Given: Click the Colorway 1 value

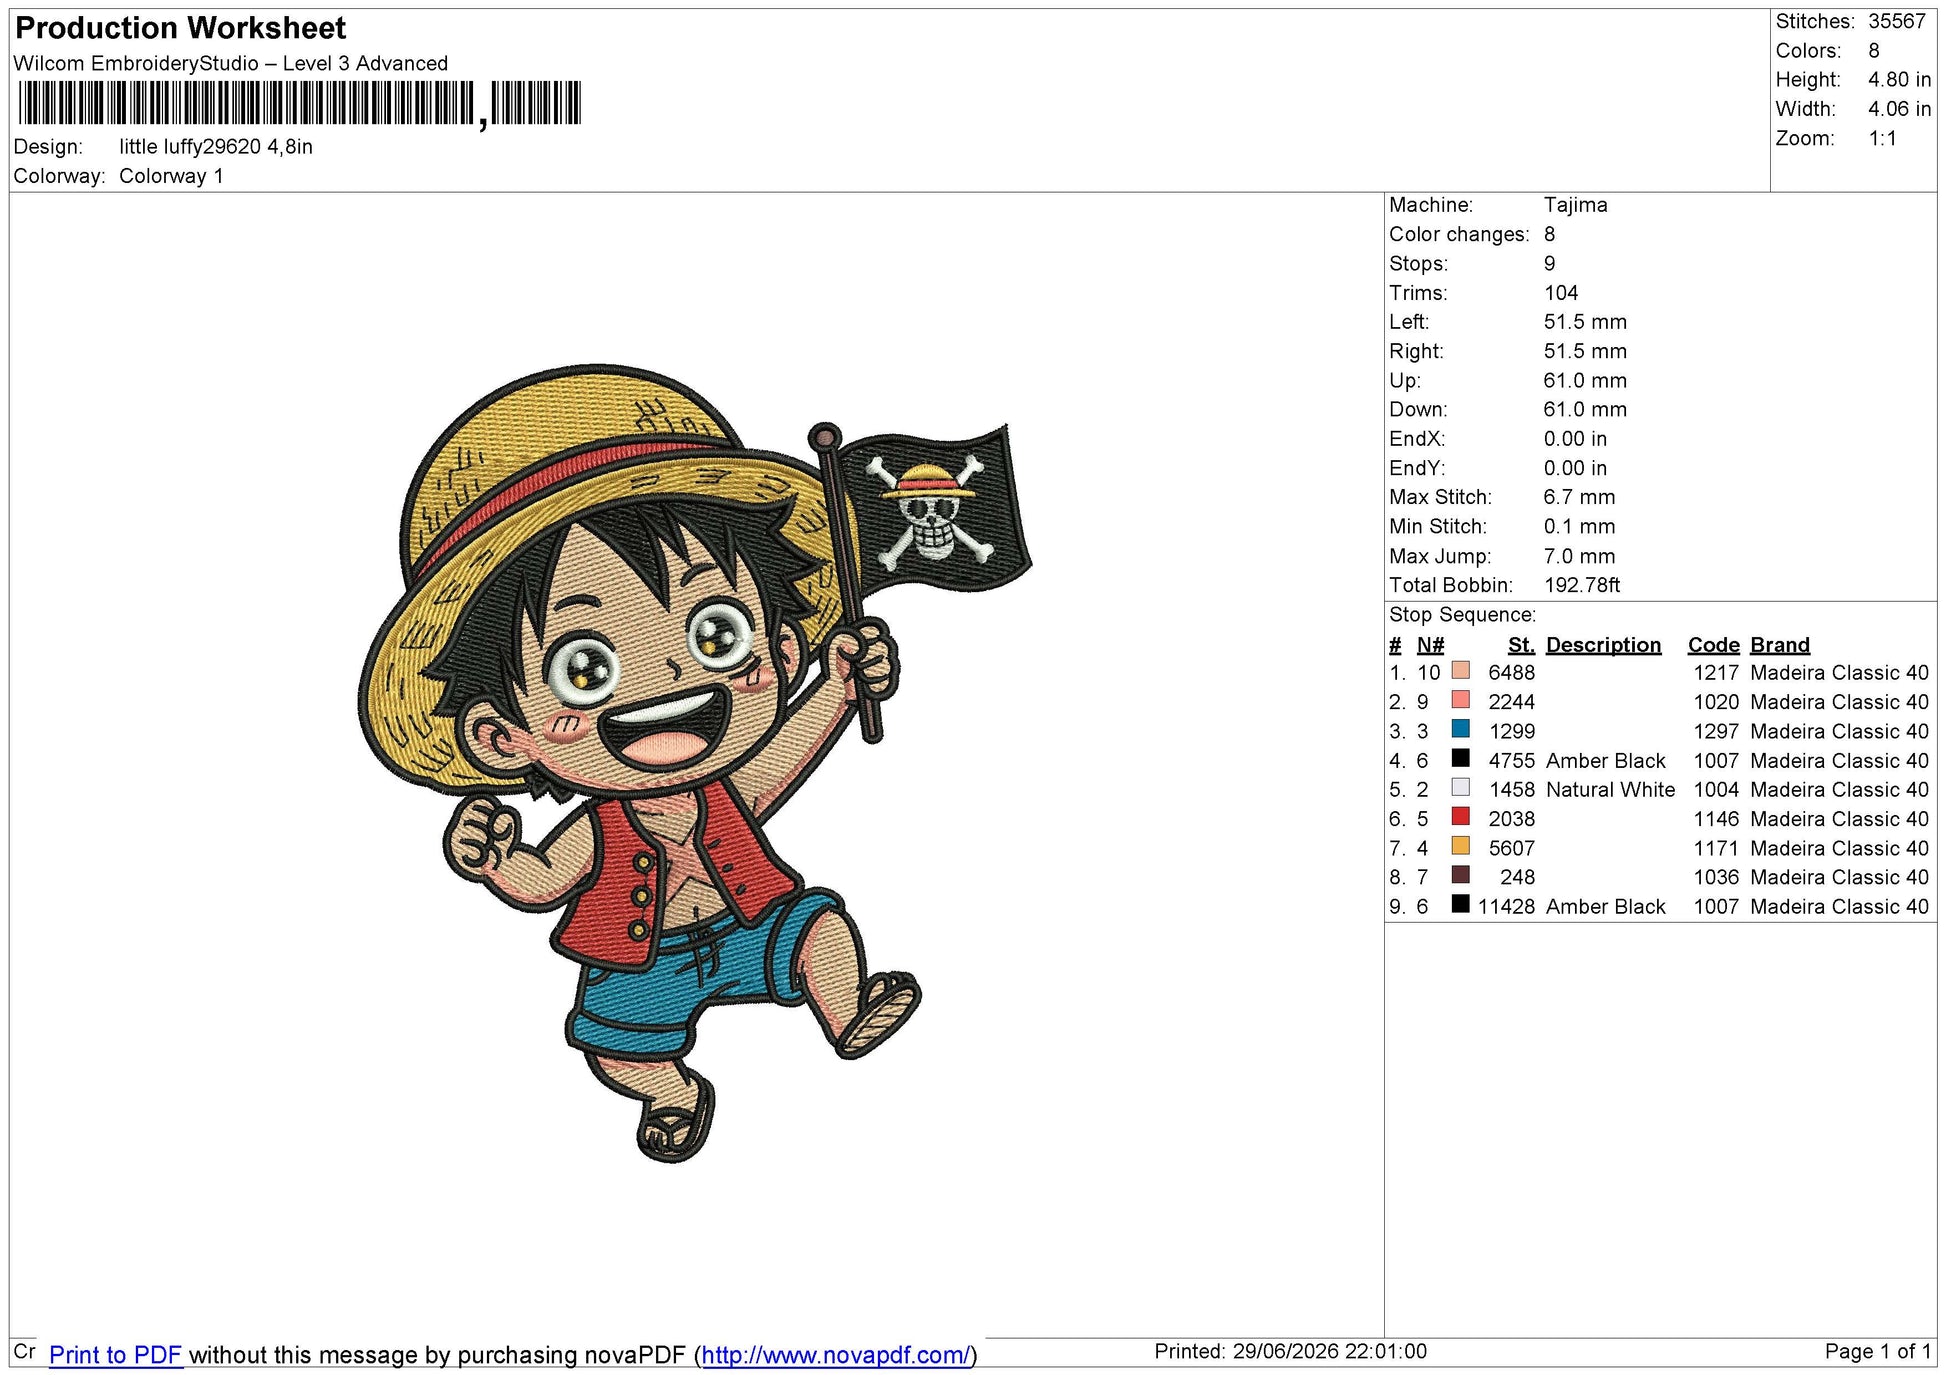Looking at the screenshot, I should [171, 177].
